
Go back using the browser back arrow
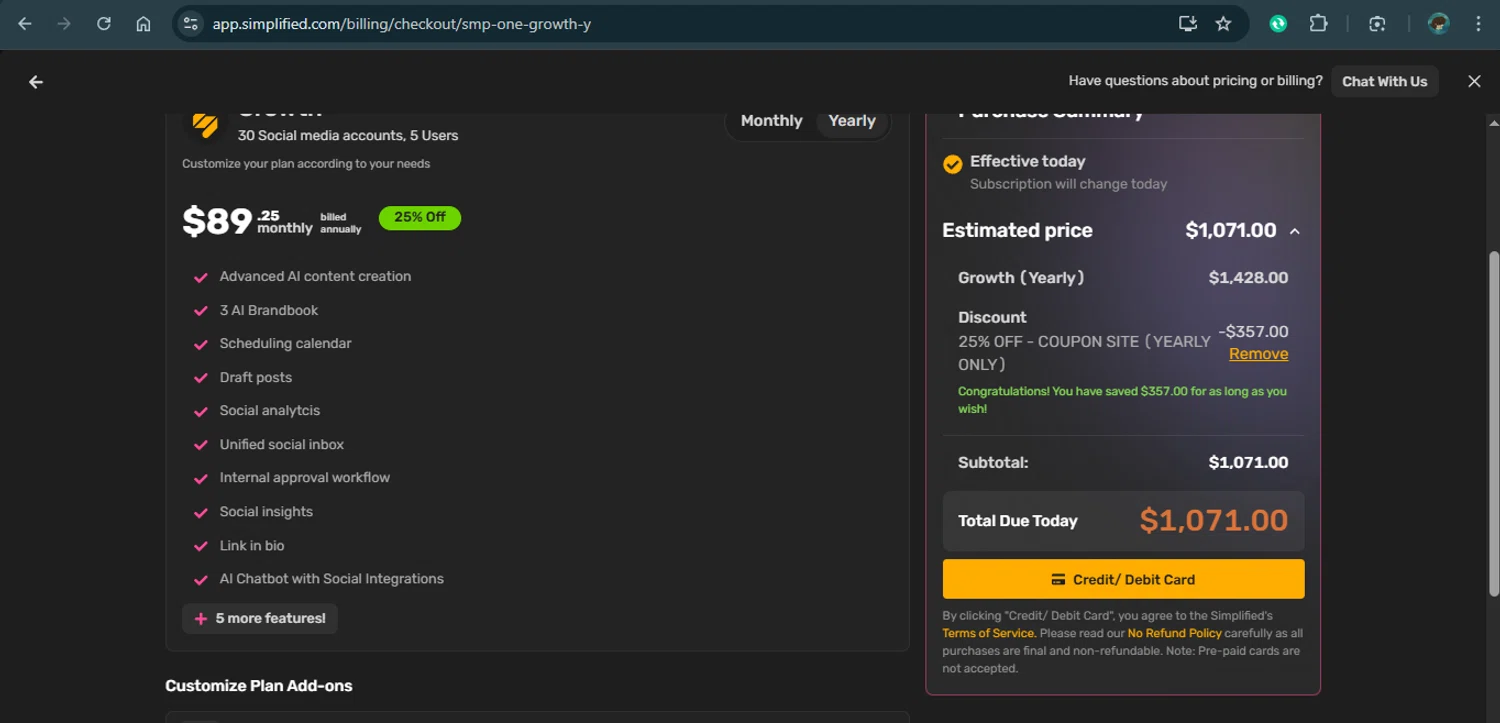pos(25,24)
